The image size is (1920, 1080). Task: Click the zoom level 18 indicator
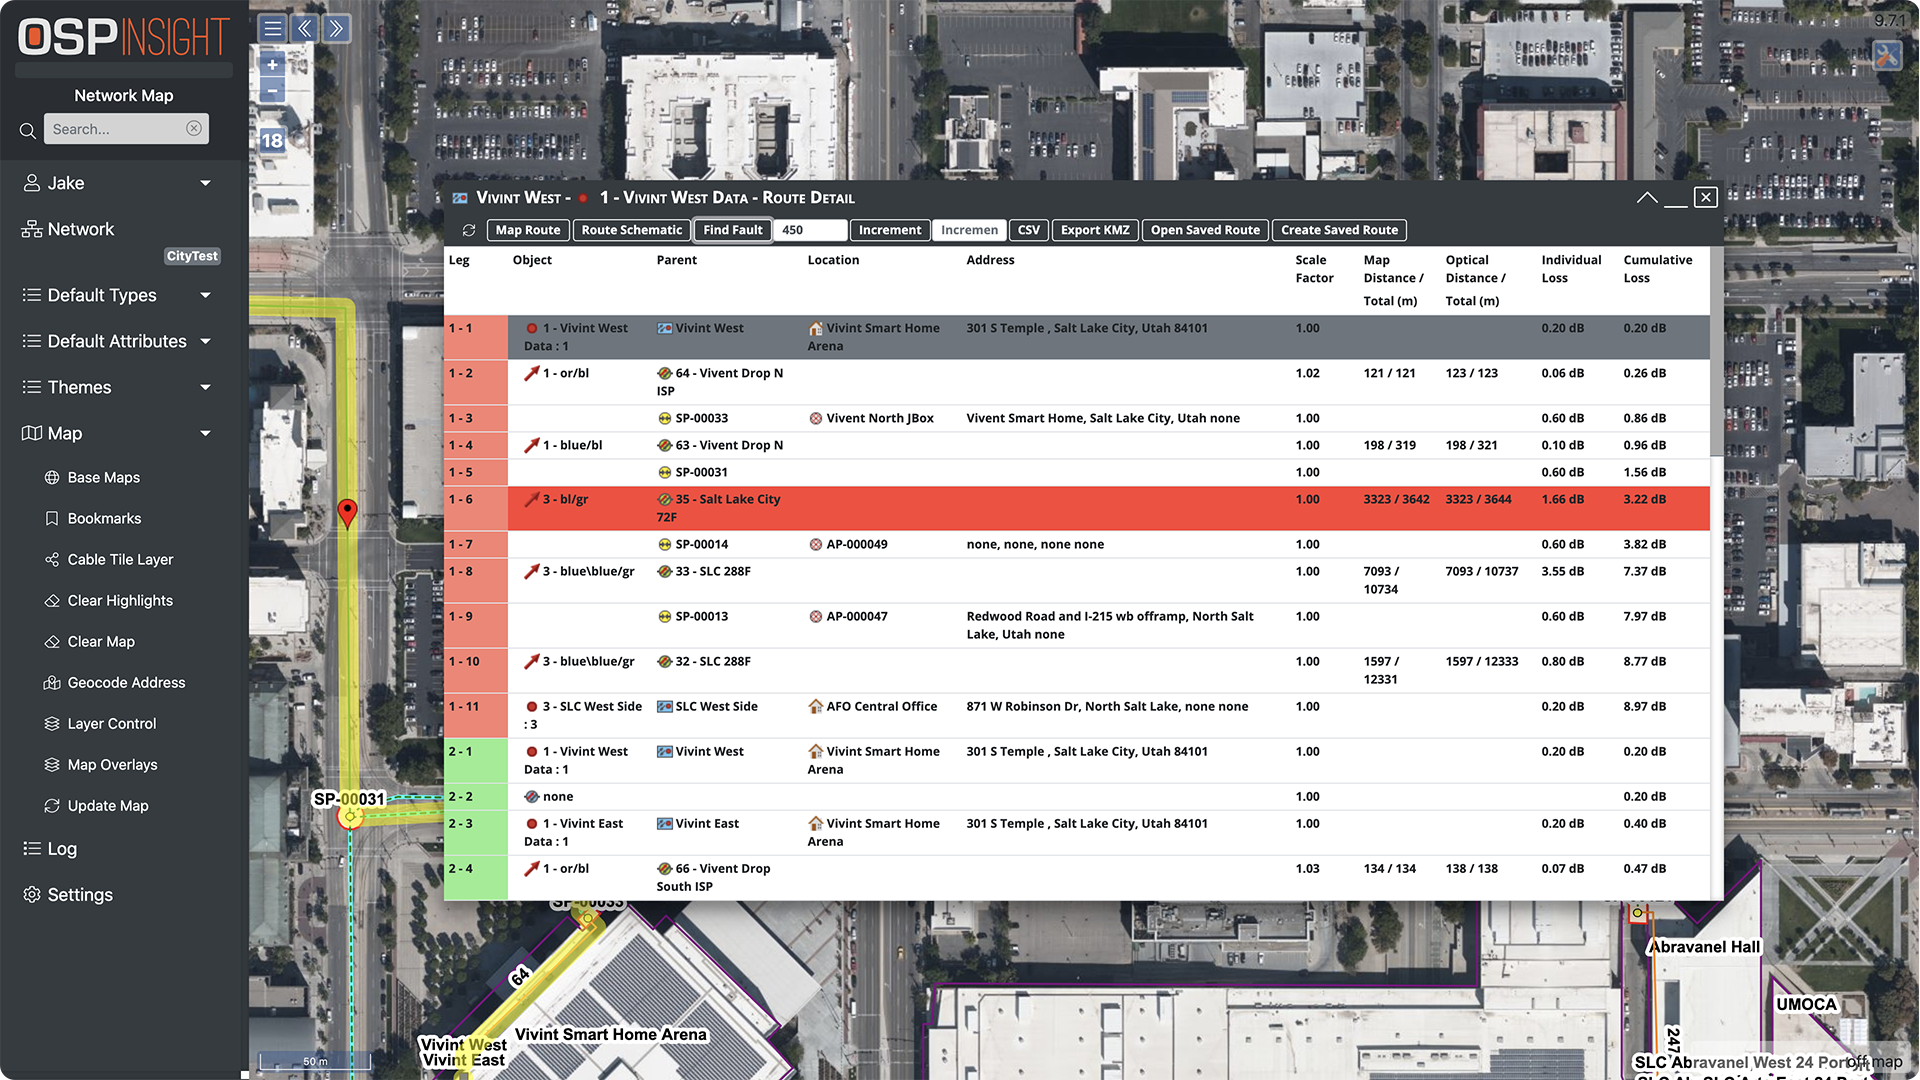(x=272, y=141)
